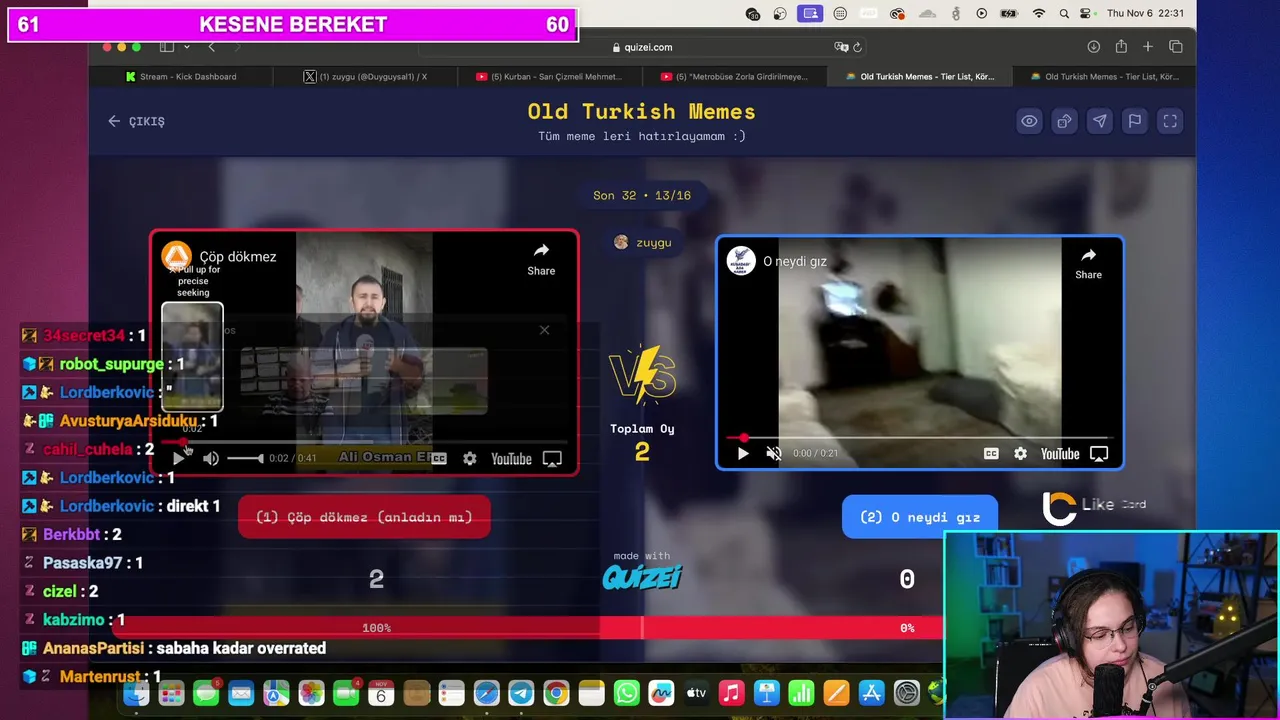The height and width of the screenshot is (720, 1280).
Task: Toggle the Safari sidebar
Action: (166, 47)
